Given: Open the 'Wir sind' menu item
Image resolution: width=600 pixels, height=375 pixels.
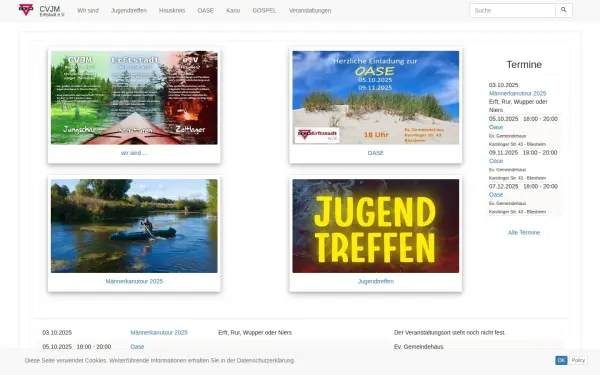Looking at the screenshot, I should pyautogui.click(x=88, y=11).
